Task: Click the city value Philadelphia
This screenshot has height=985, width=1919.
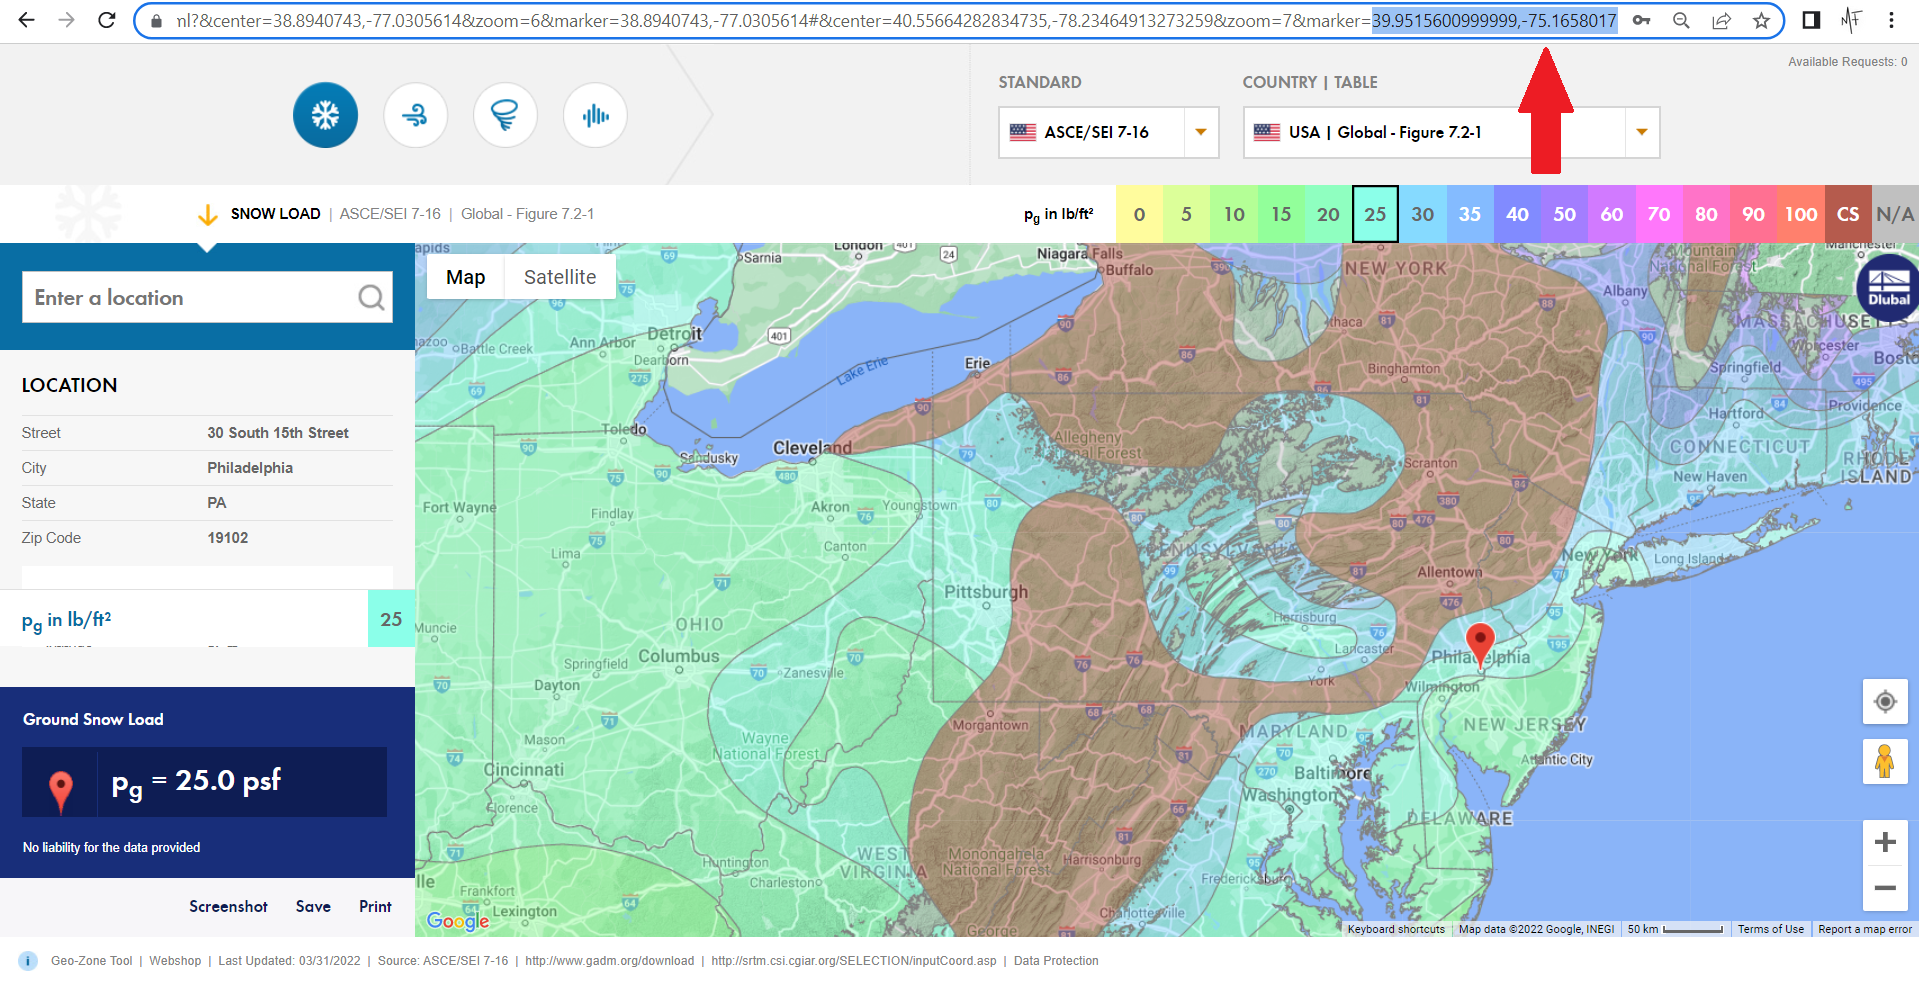Action: (250, 468)
